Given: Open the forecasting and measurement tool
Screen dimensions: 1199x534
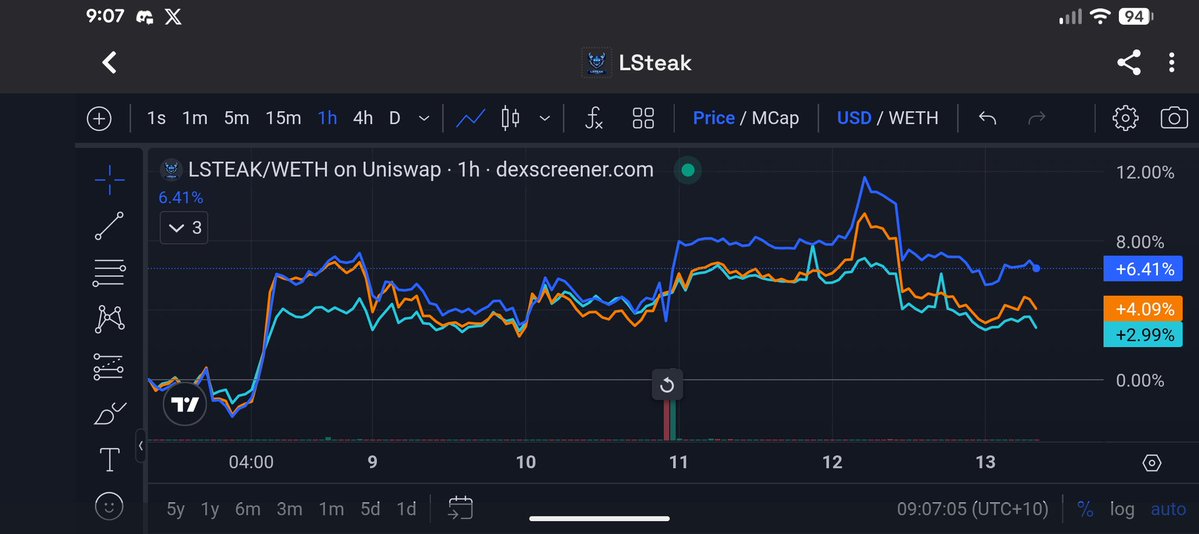Looking at the screenshot, I should click(109, 366).
